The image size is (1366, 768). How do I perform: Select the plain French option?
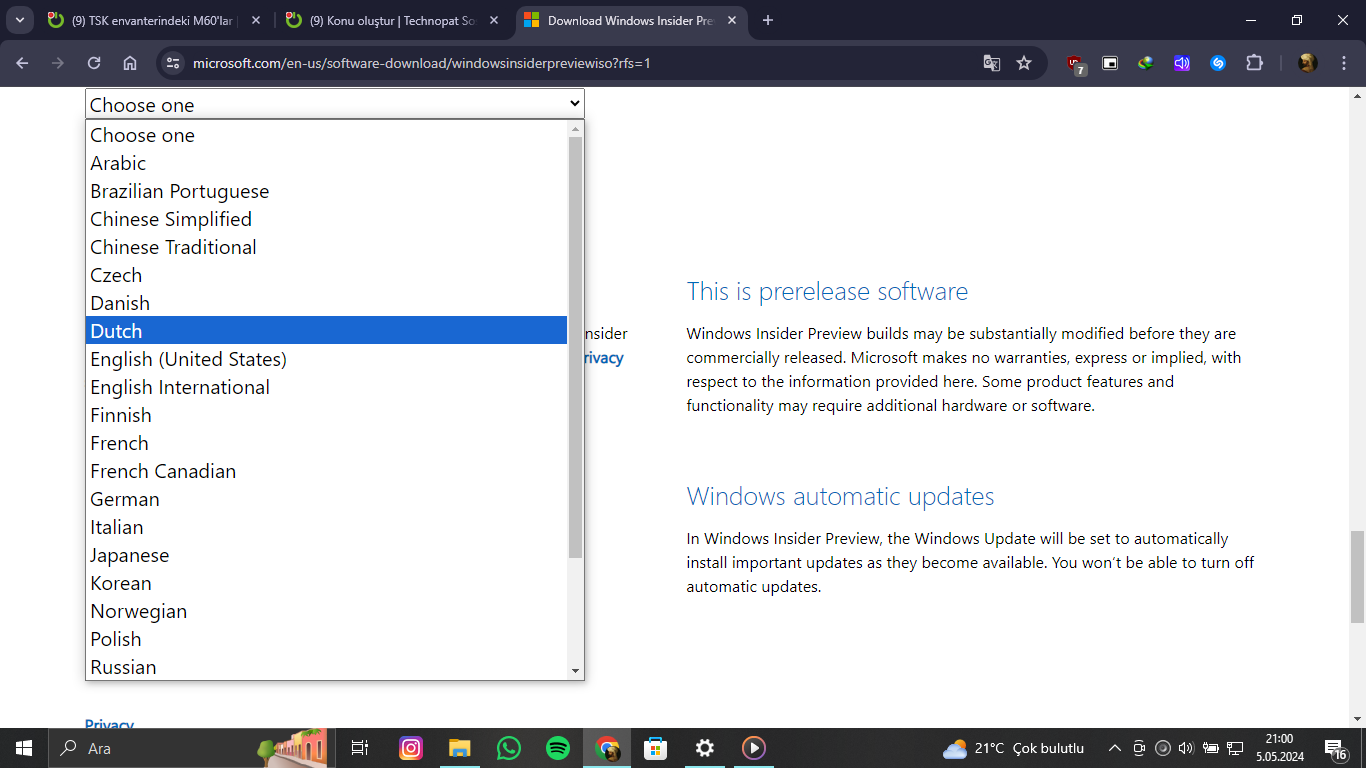pos(326,443)
